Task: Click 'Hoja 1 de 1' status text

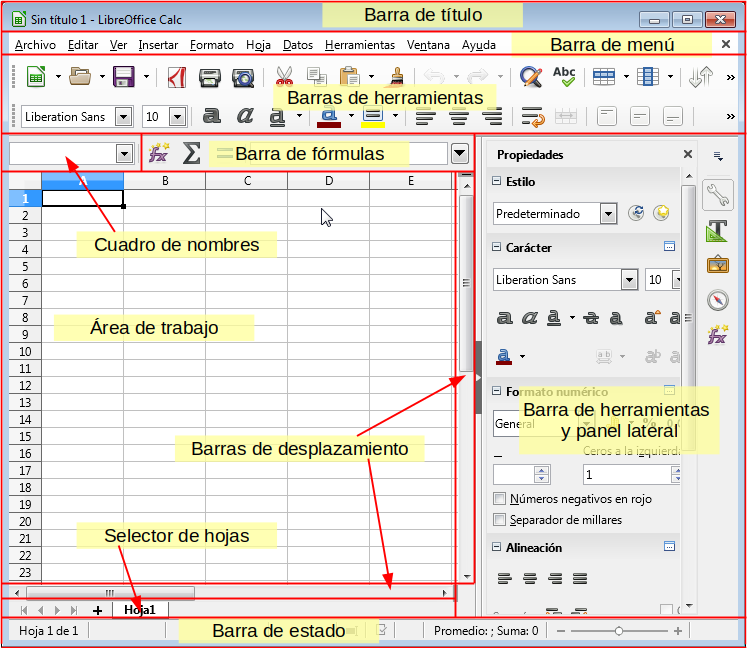Action: (48, 631)
